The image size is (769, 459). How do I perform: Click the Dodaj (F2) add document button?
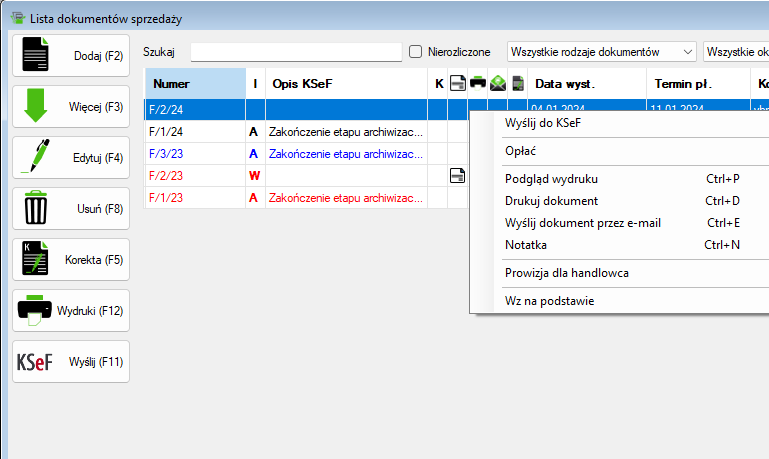(71, 56)
